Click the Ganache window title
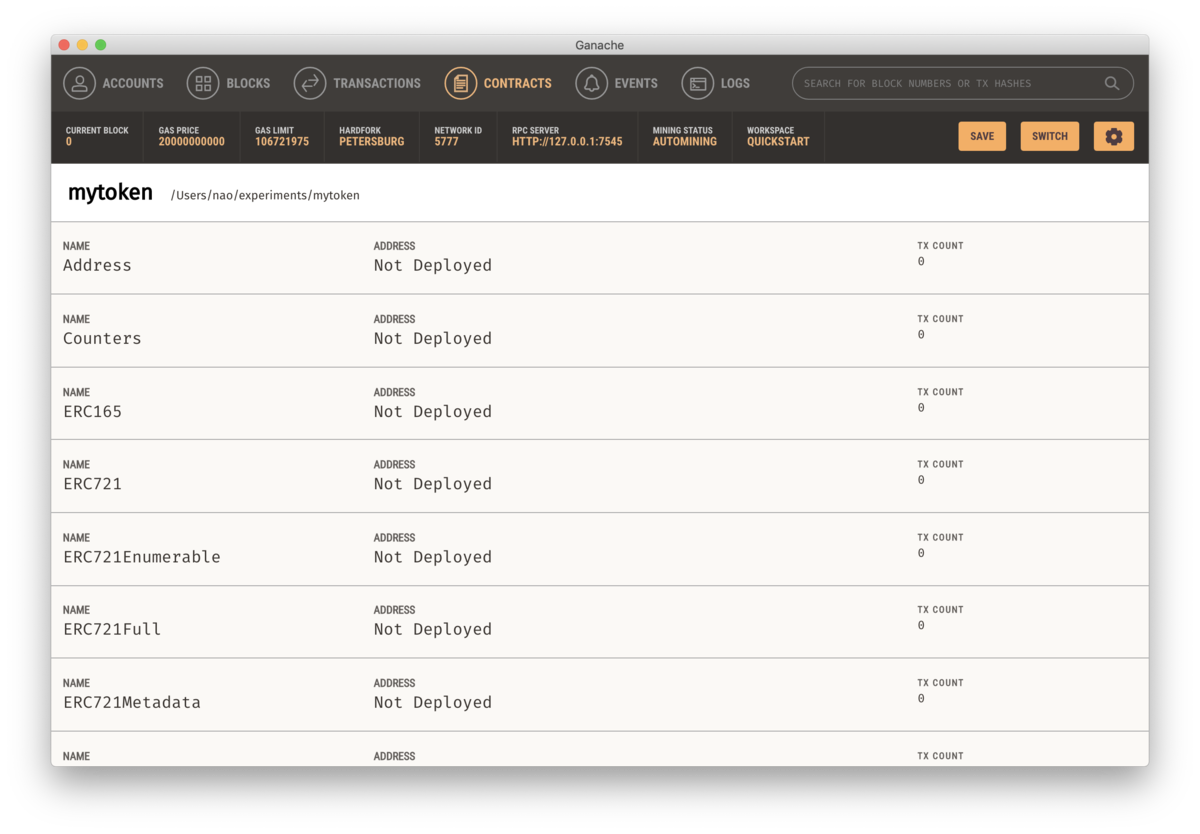The width and height of the screenshot is (1200, 834). click(x=600, y=45)
